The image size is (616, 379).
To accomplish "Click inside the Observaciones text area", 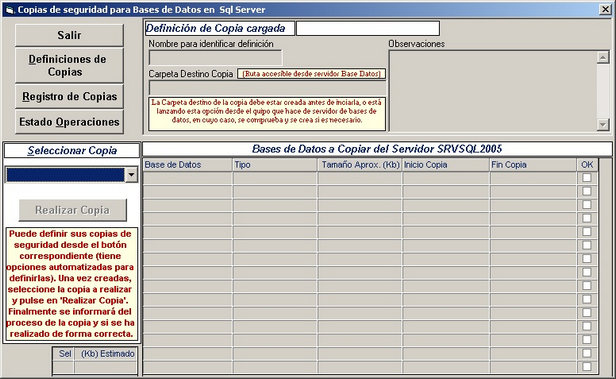I will coord(493,91).
